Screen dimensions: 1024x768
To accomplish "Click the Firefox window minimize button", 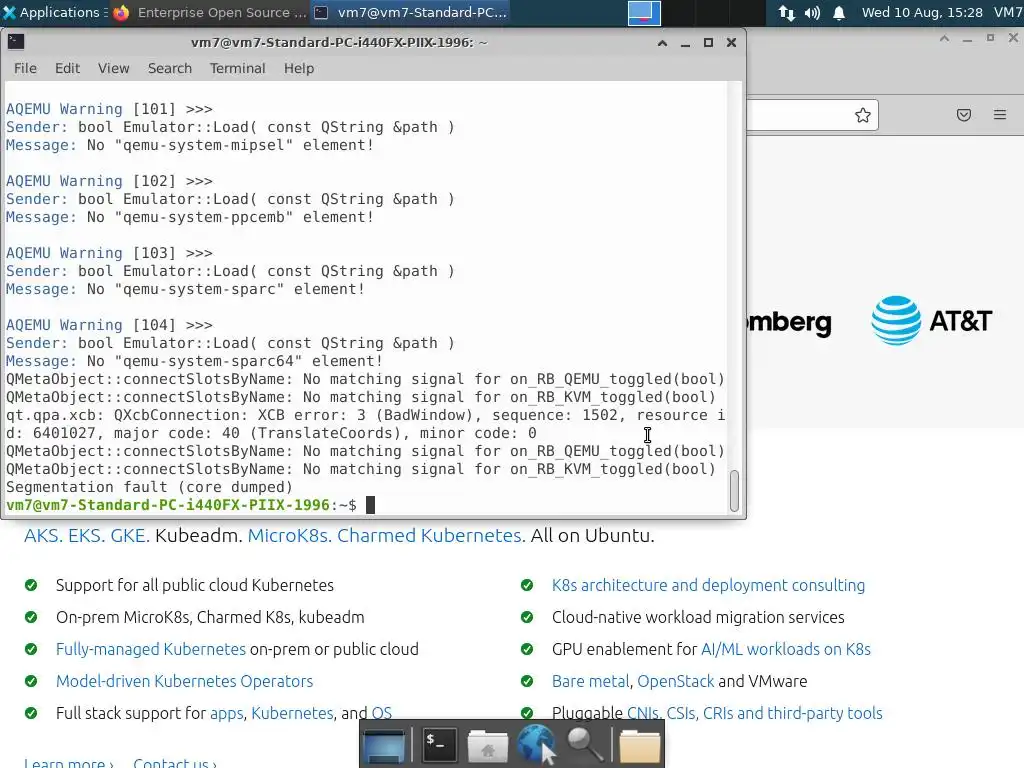I will pyautogui.click(x=968, y=39).
